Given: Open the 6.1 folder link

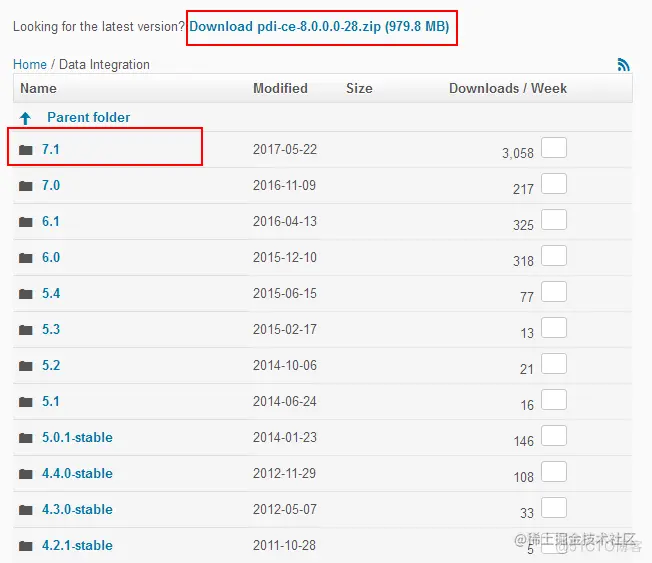Looking at the screenshot, I should pyautogui.click(x=51, y=221).
